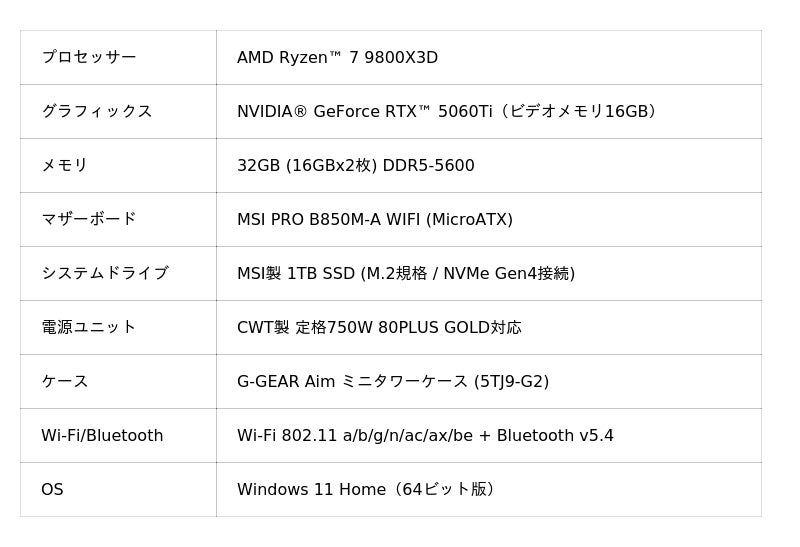Click the マザーボード row label
The height and width of the screenshot is (547, 800).
point(88,220)
